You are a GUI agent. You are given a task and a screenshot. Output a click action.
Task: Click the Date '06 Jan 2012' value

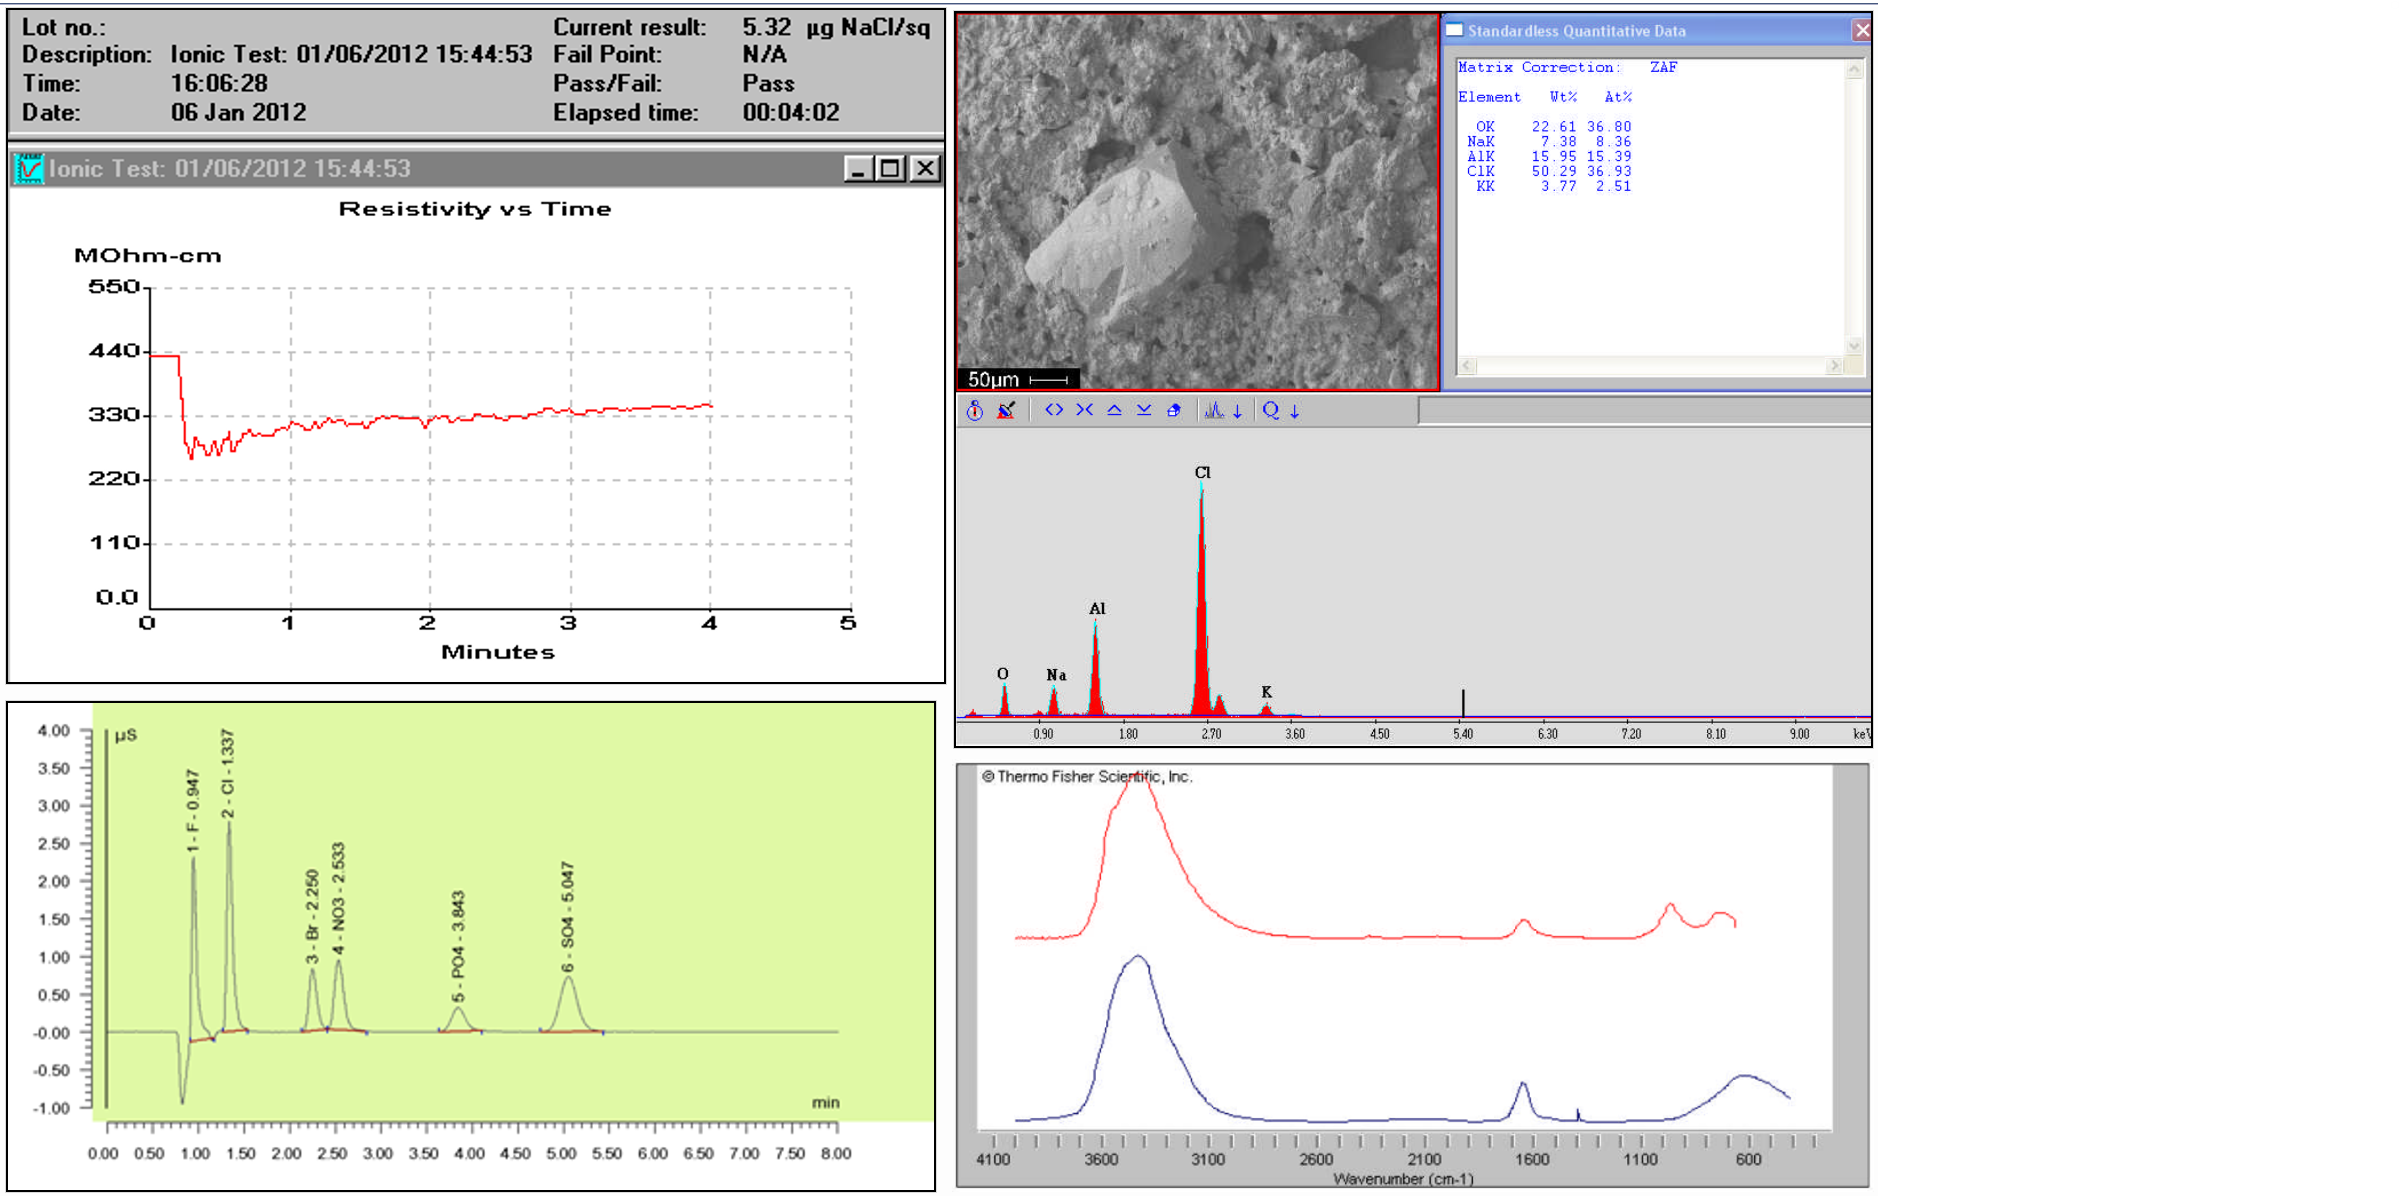238,112
